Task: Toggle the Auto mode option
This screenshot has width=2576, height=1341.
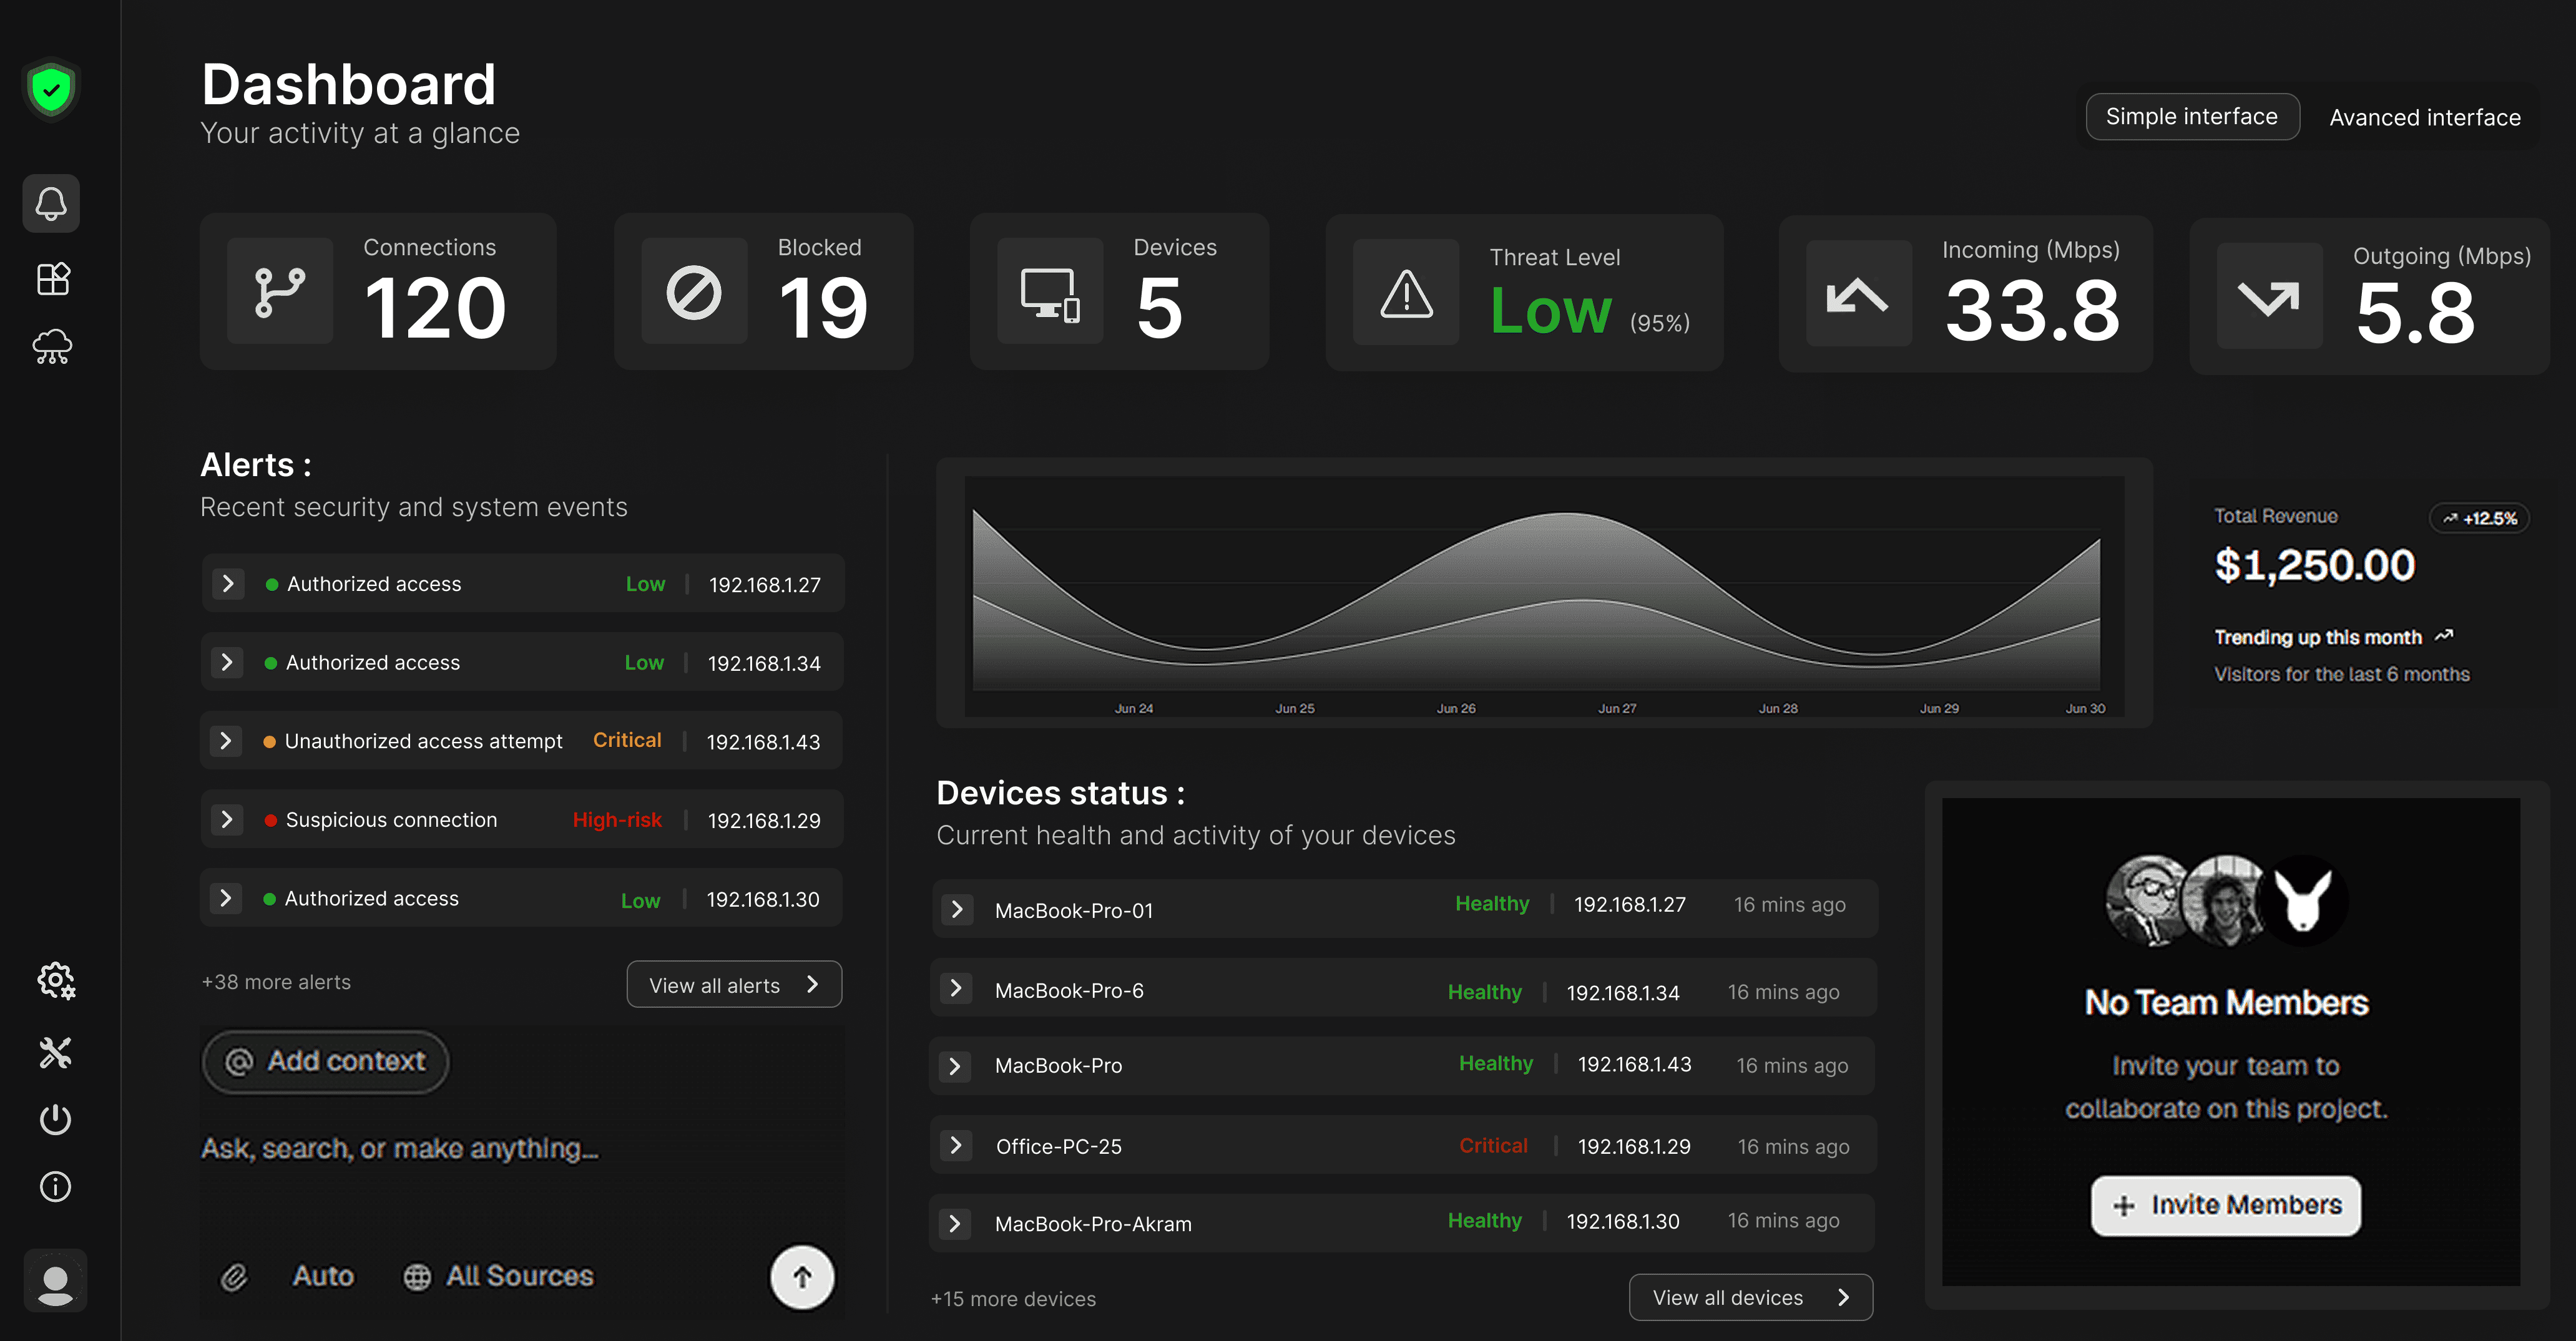Action: 323,1276
